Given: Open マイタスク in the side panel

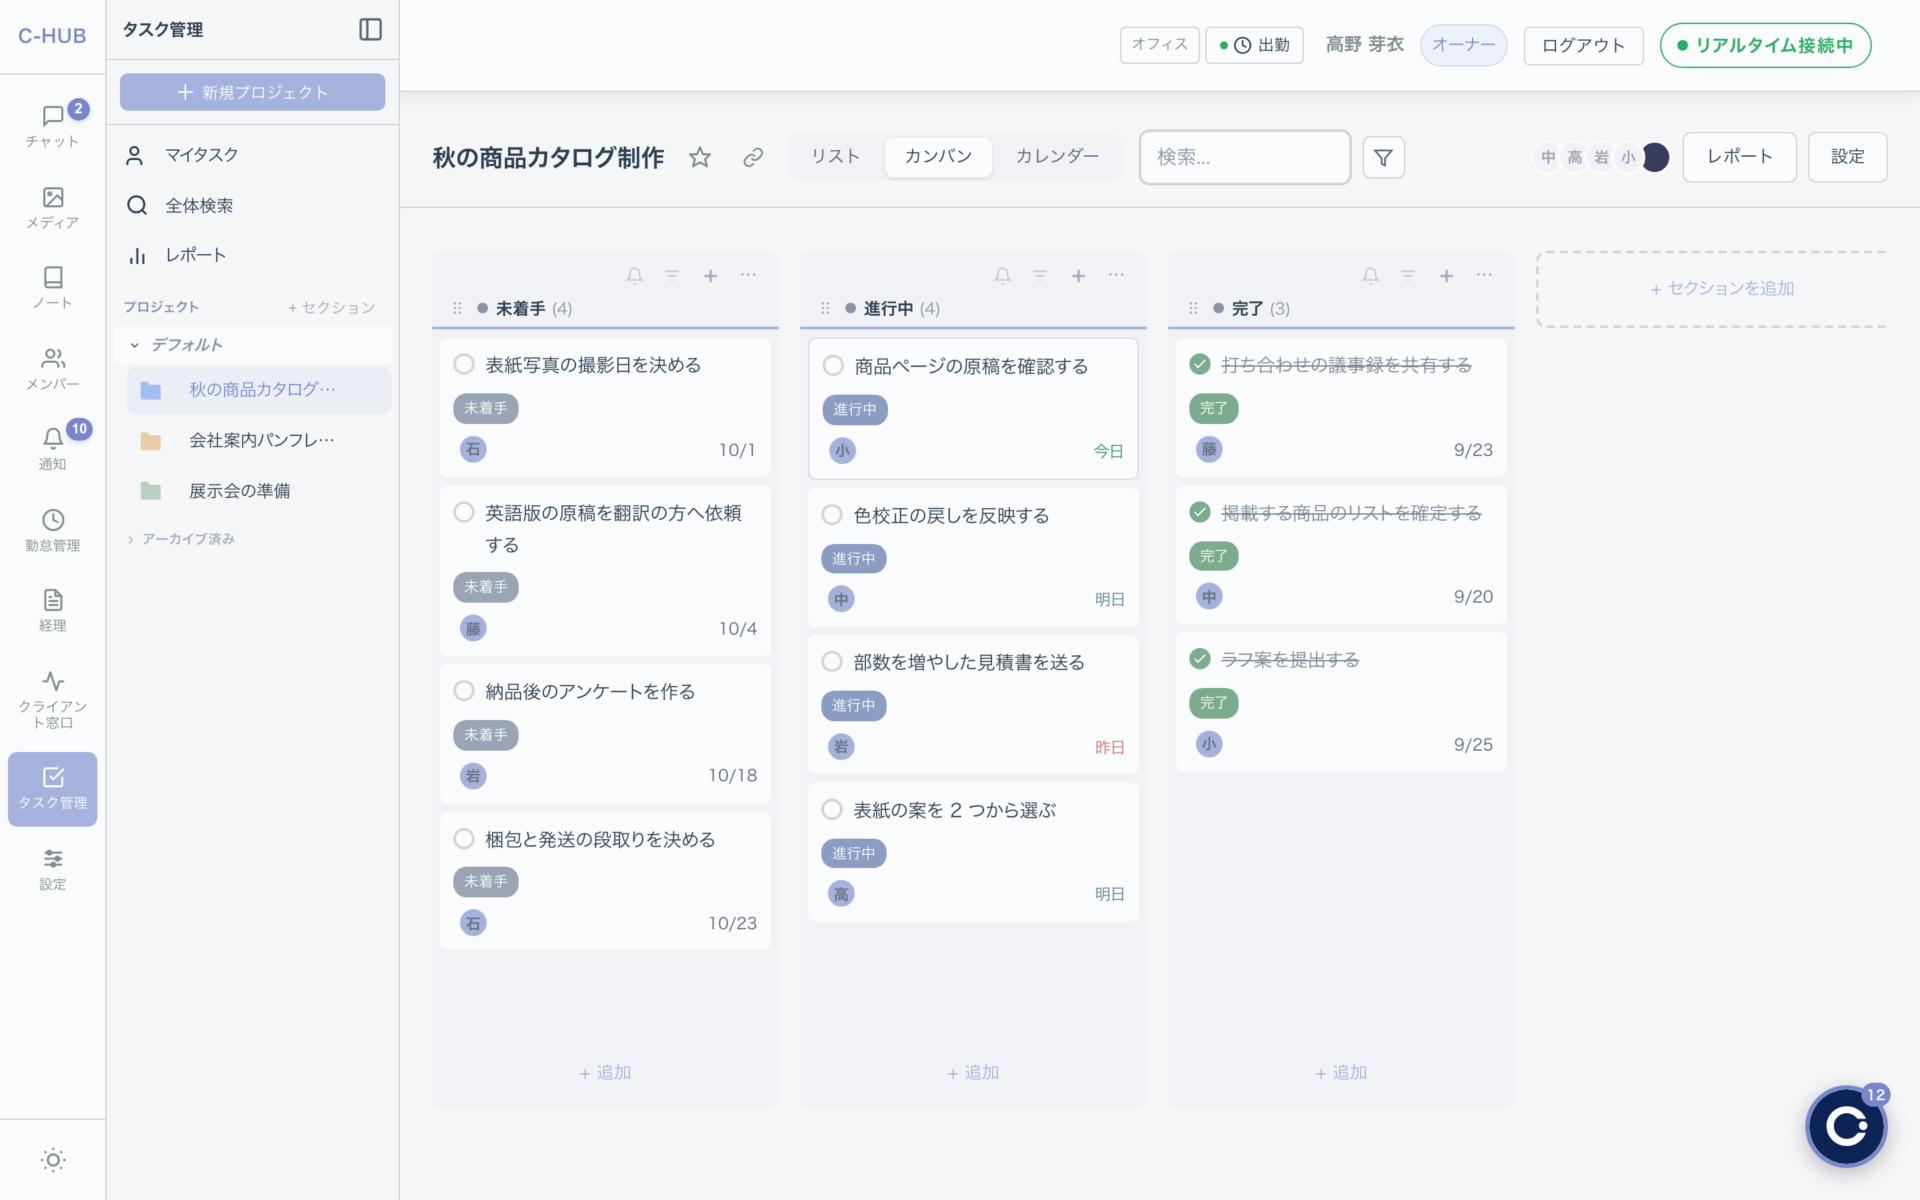Looking at the screenshot, I should point(252,155).
